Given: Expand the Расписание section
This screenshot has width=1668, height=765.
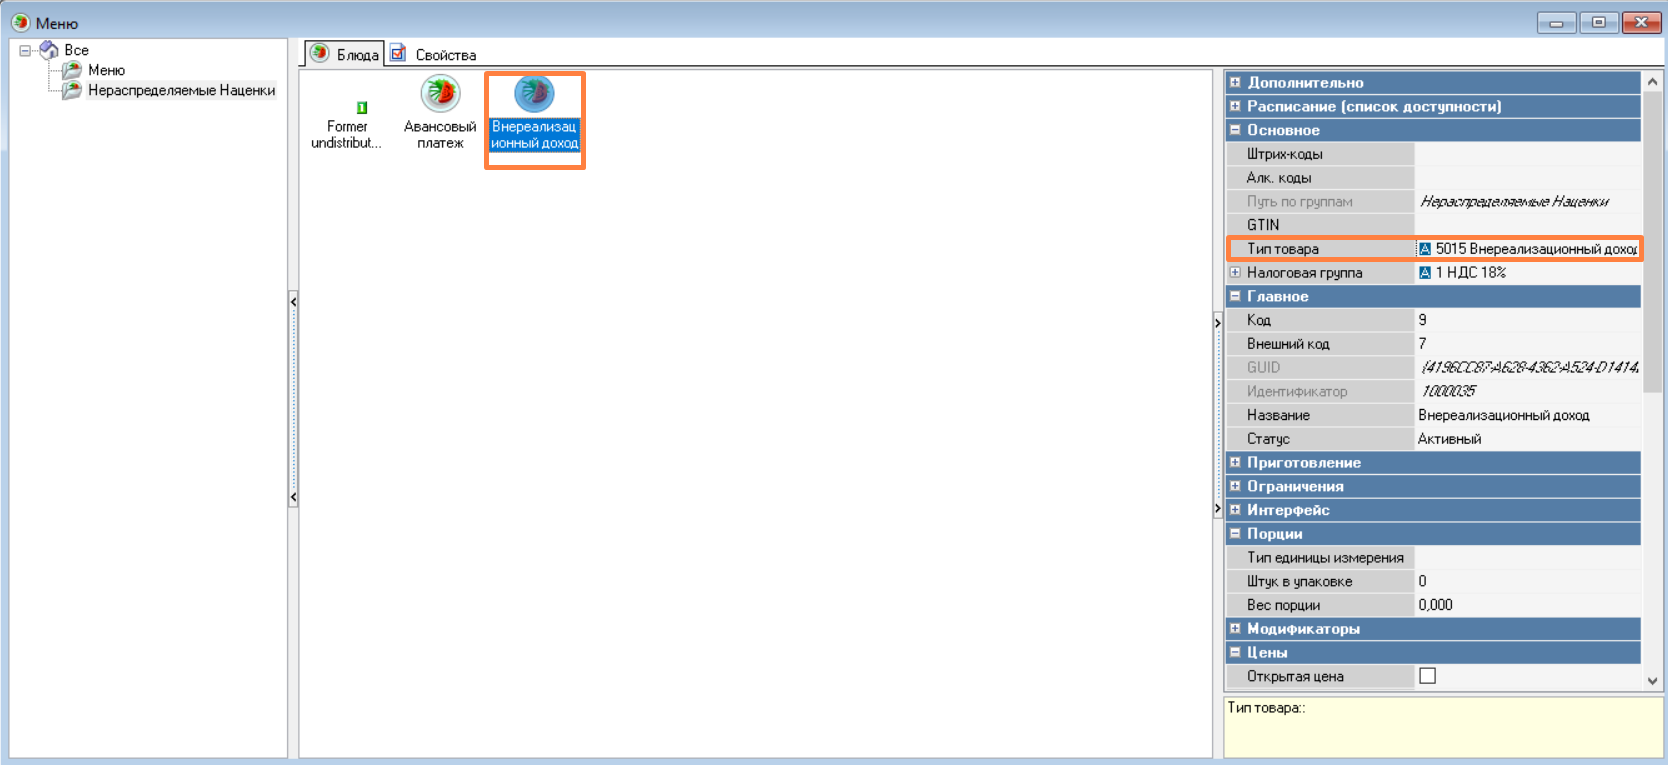Looking at the screenshot, I should pyautogui.click(x=1235, y=106).
